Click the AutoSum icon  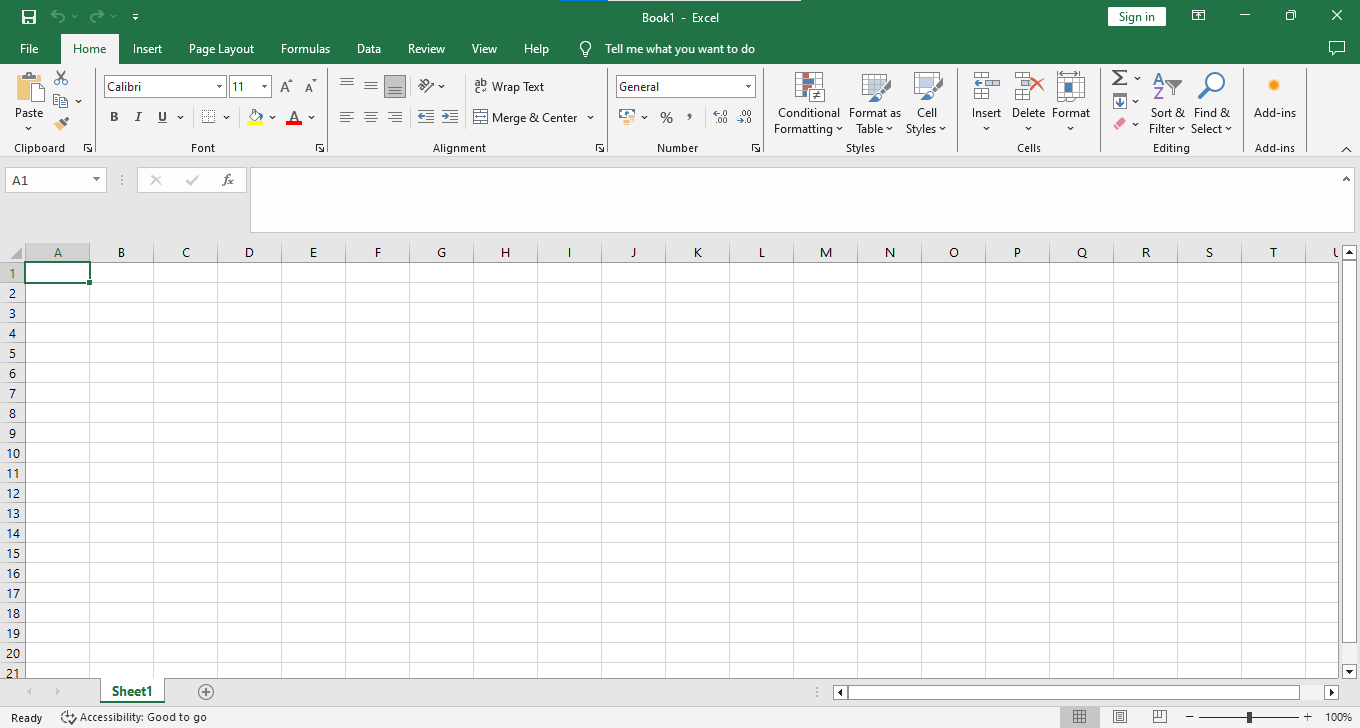pos(1119,77)
